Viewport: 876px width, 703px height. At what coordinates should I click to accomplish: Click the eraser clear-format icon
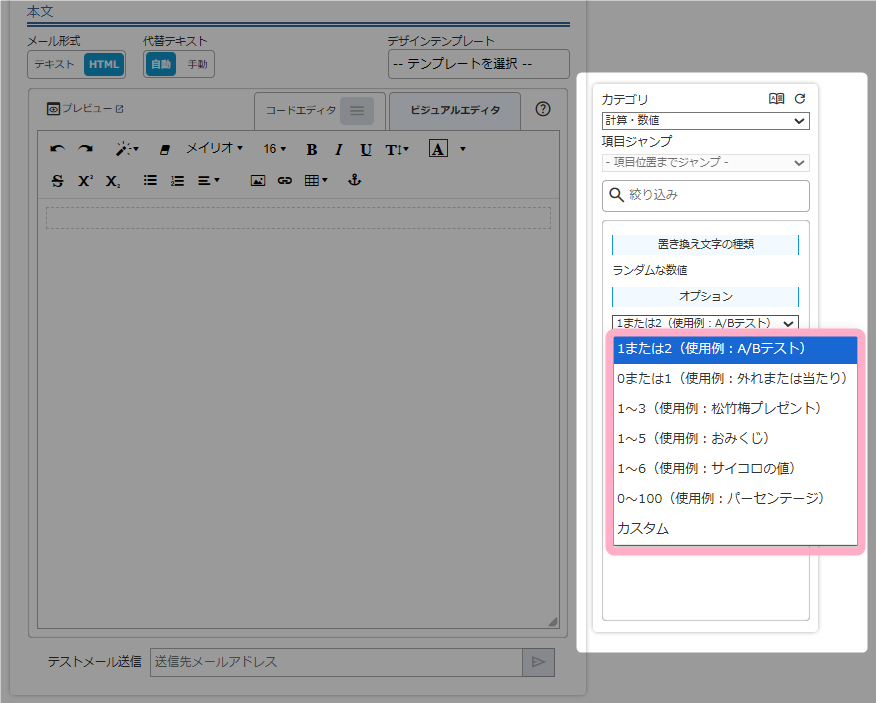click(165, 149)
